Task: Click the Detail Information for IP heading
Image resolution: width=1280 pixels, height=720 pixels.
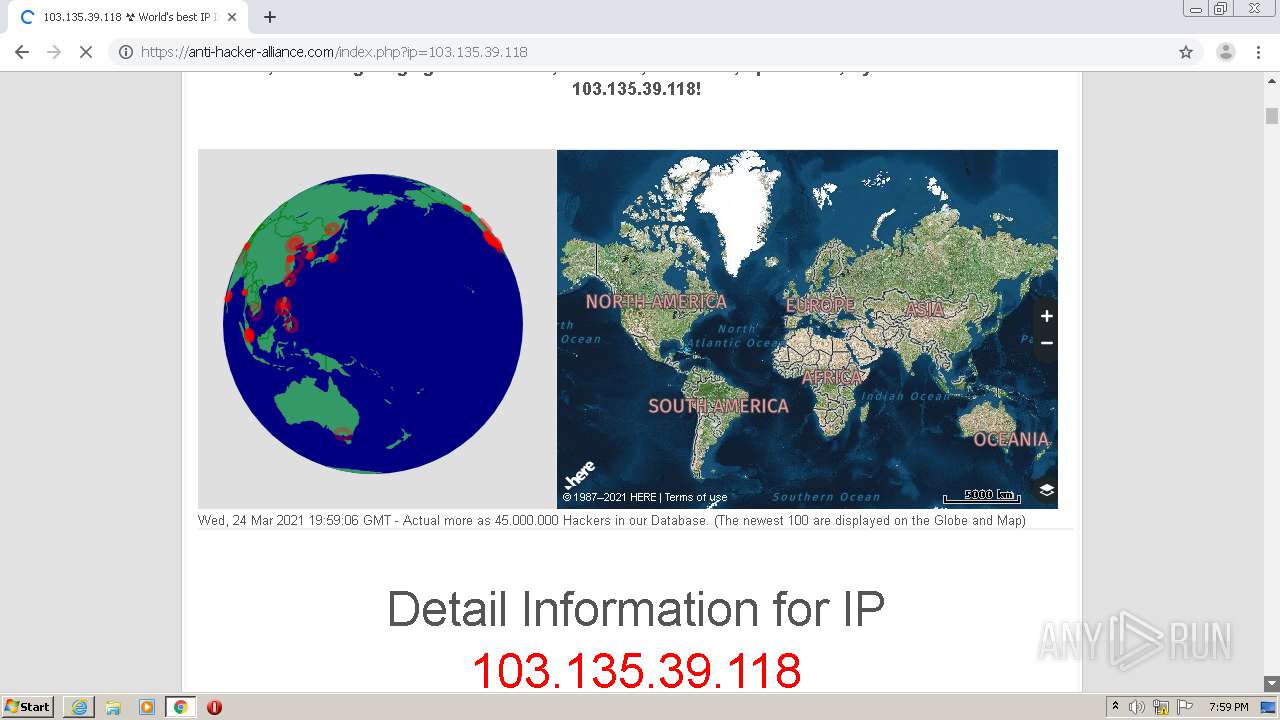Action: pyautogui.click(x=636, y=609)
